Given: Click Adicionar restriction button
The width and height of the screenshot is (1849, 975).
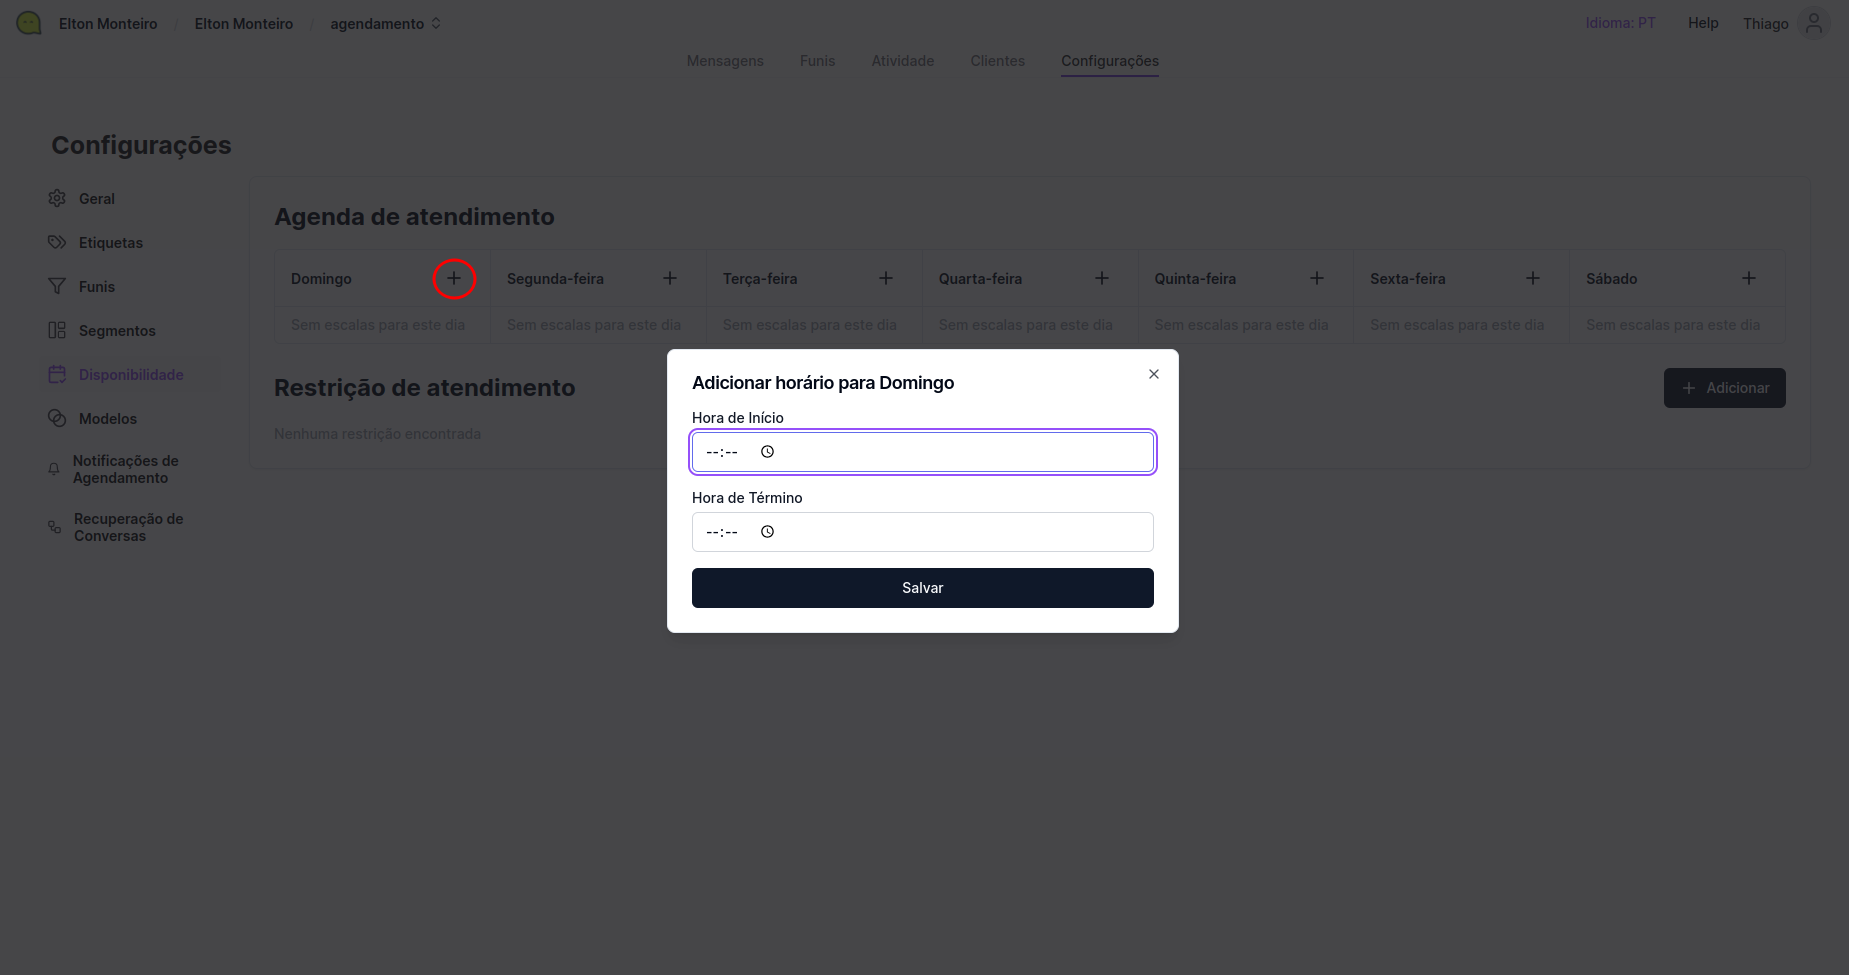Looking at the screenshot, I should point(1724,388).
